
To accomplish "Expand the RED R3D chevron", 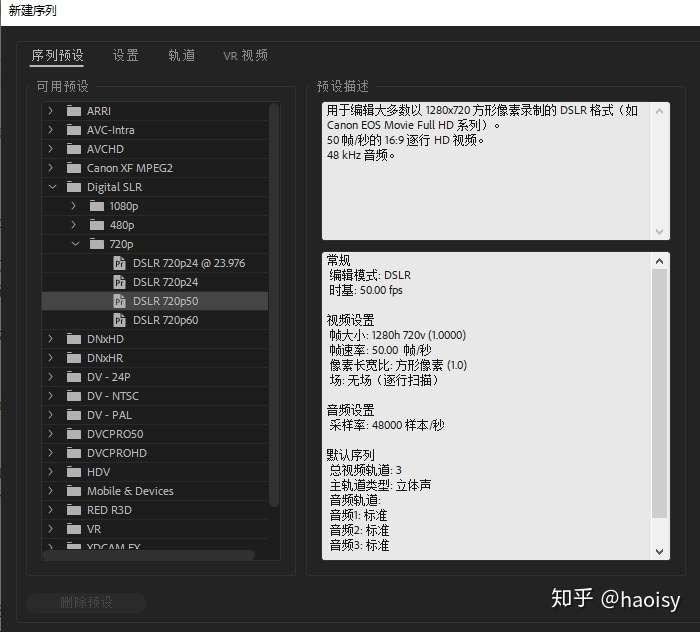I will (x=51, y=510).
